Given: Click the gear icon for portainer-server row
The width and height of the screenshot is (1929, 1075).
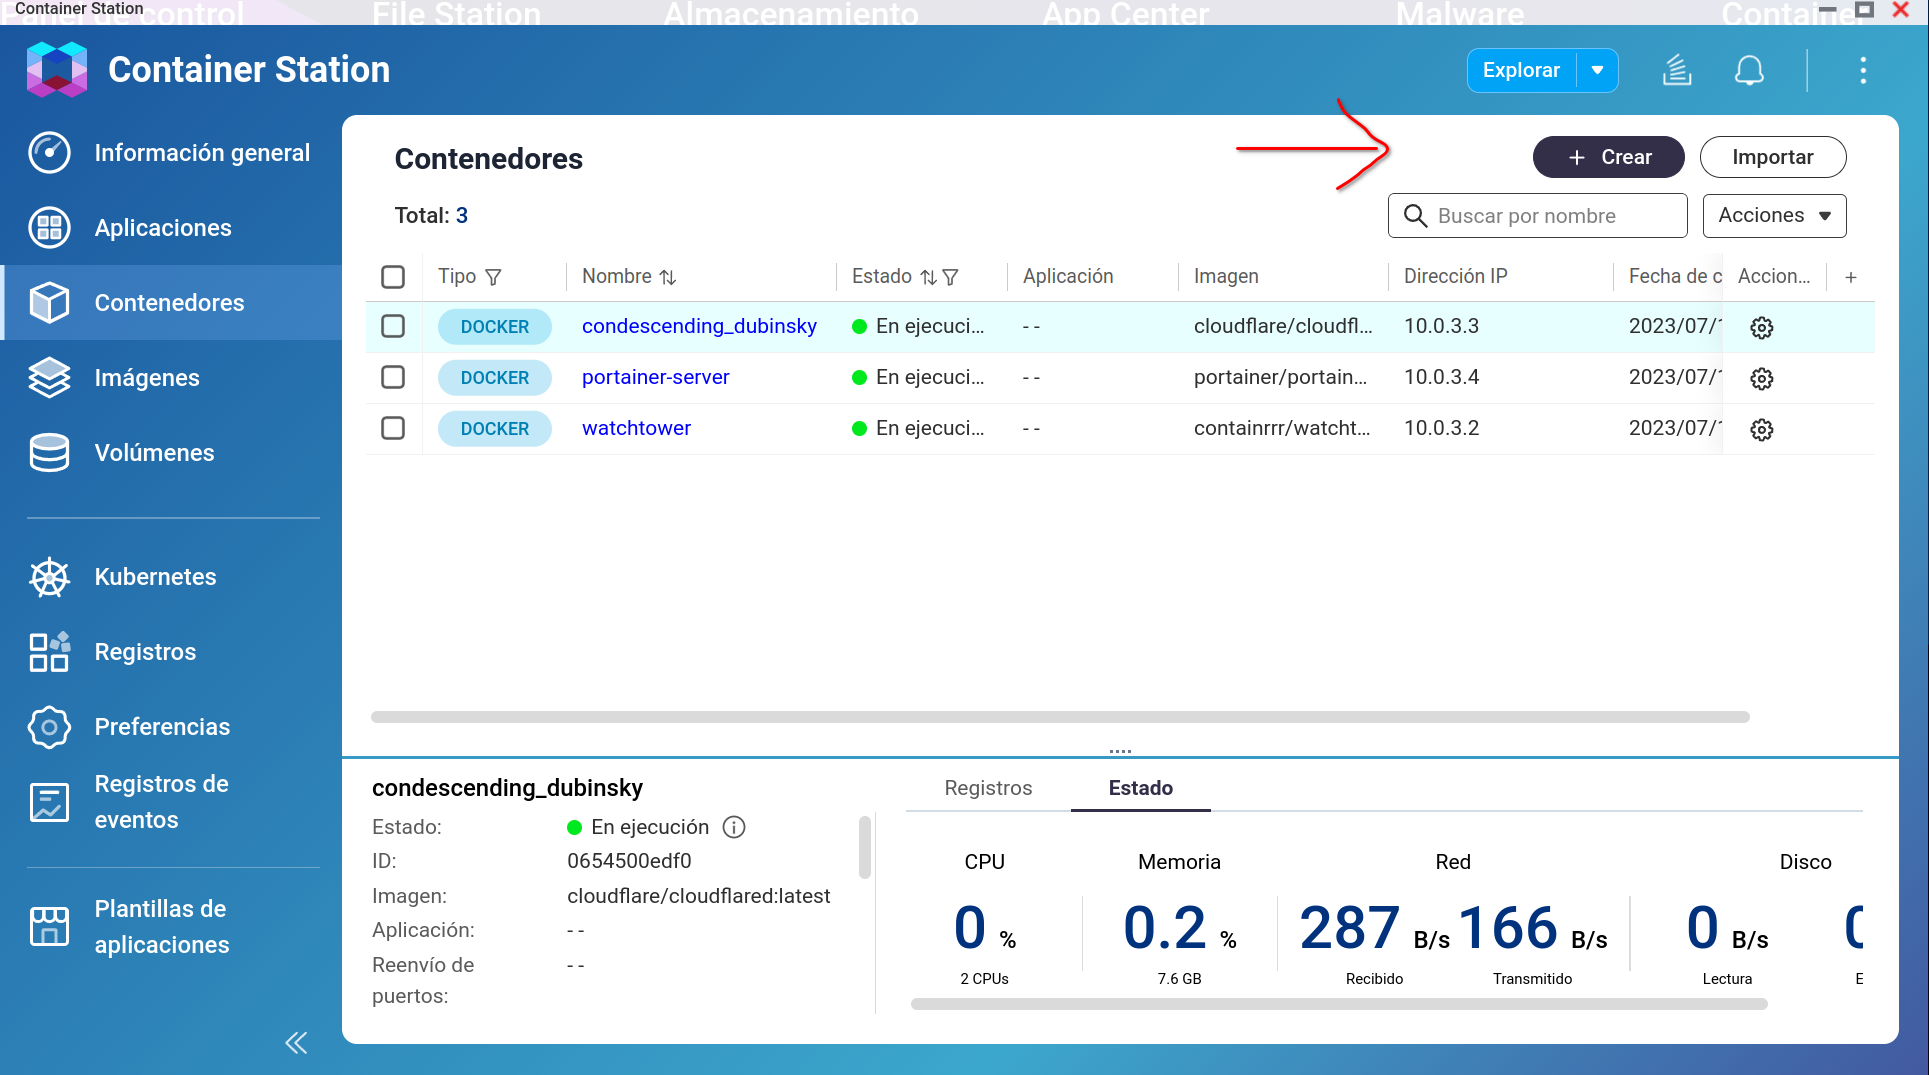Looking at the screenshot, I should (x=1761, y=379).
